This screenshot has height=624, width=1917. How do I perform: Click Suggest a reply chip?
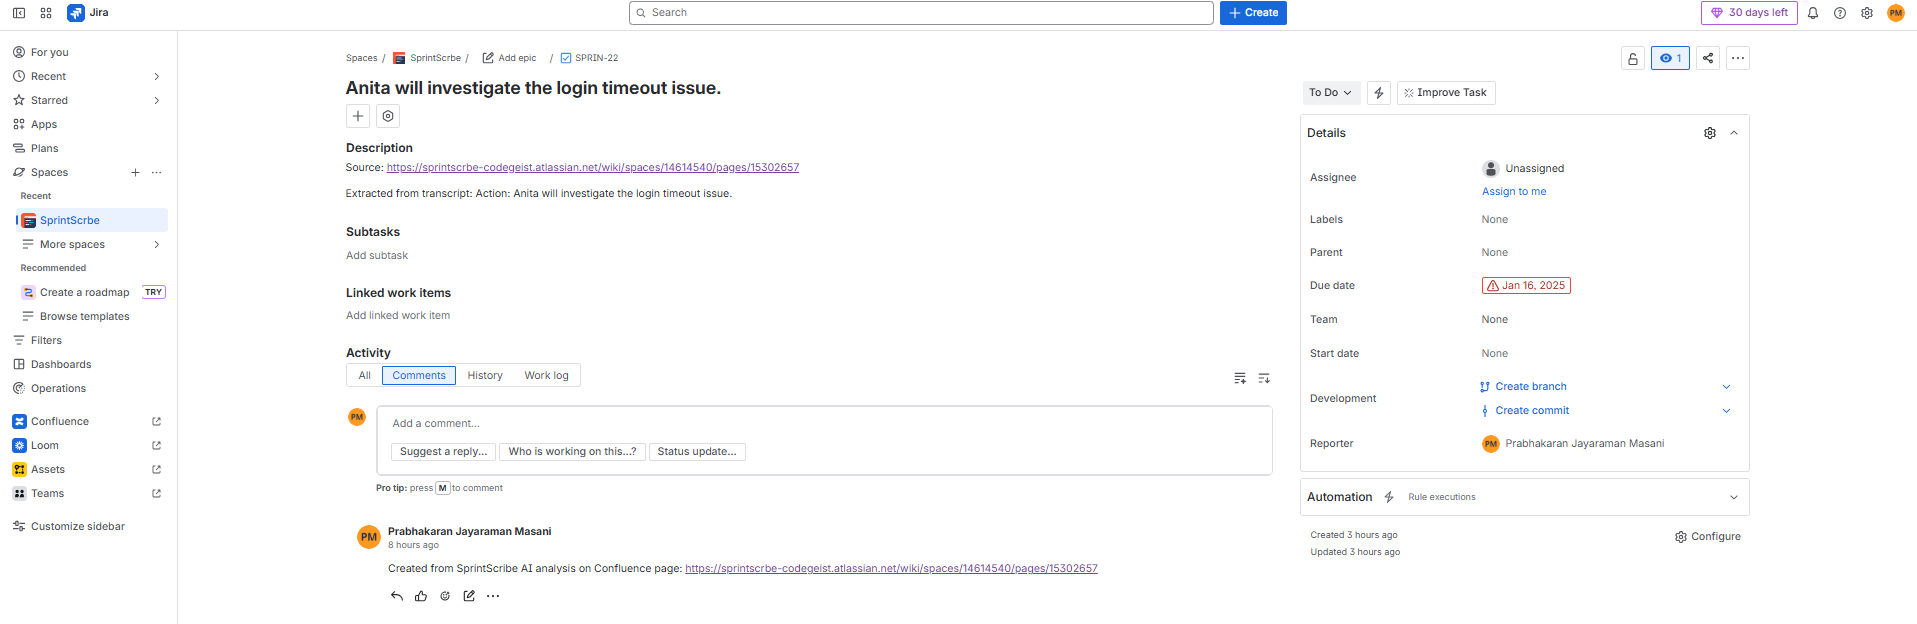click(444, 452)
